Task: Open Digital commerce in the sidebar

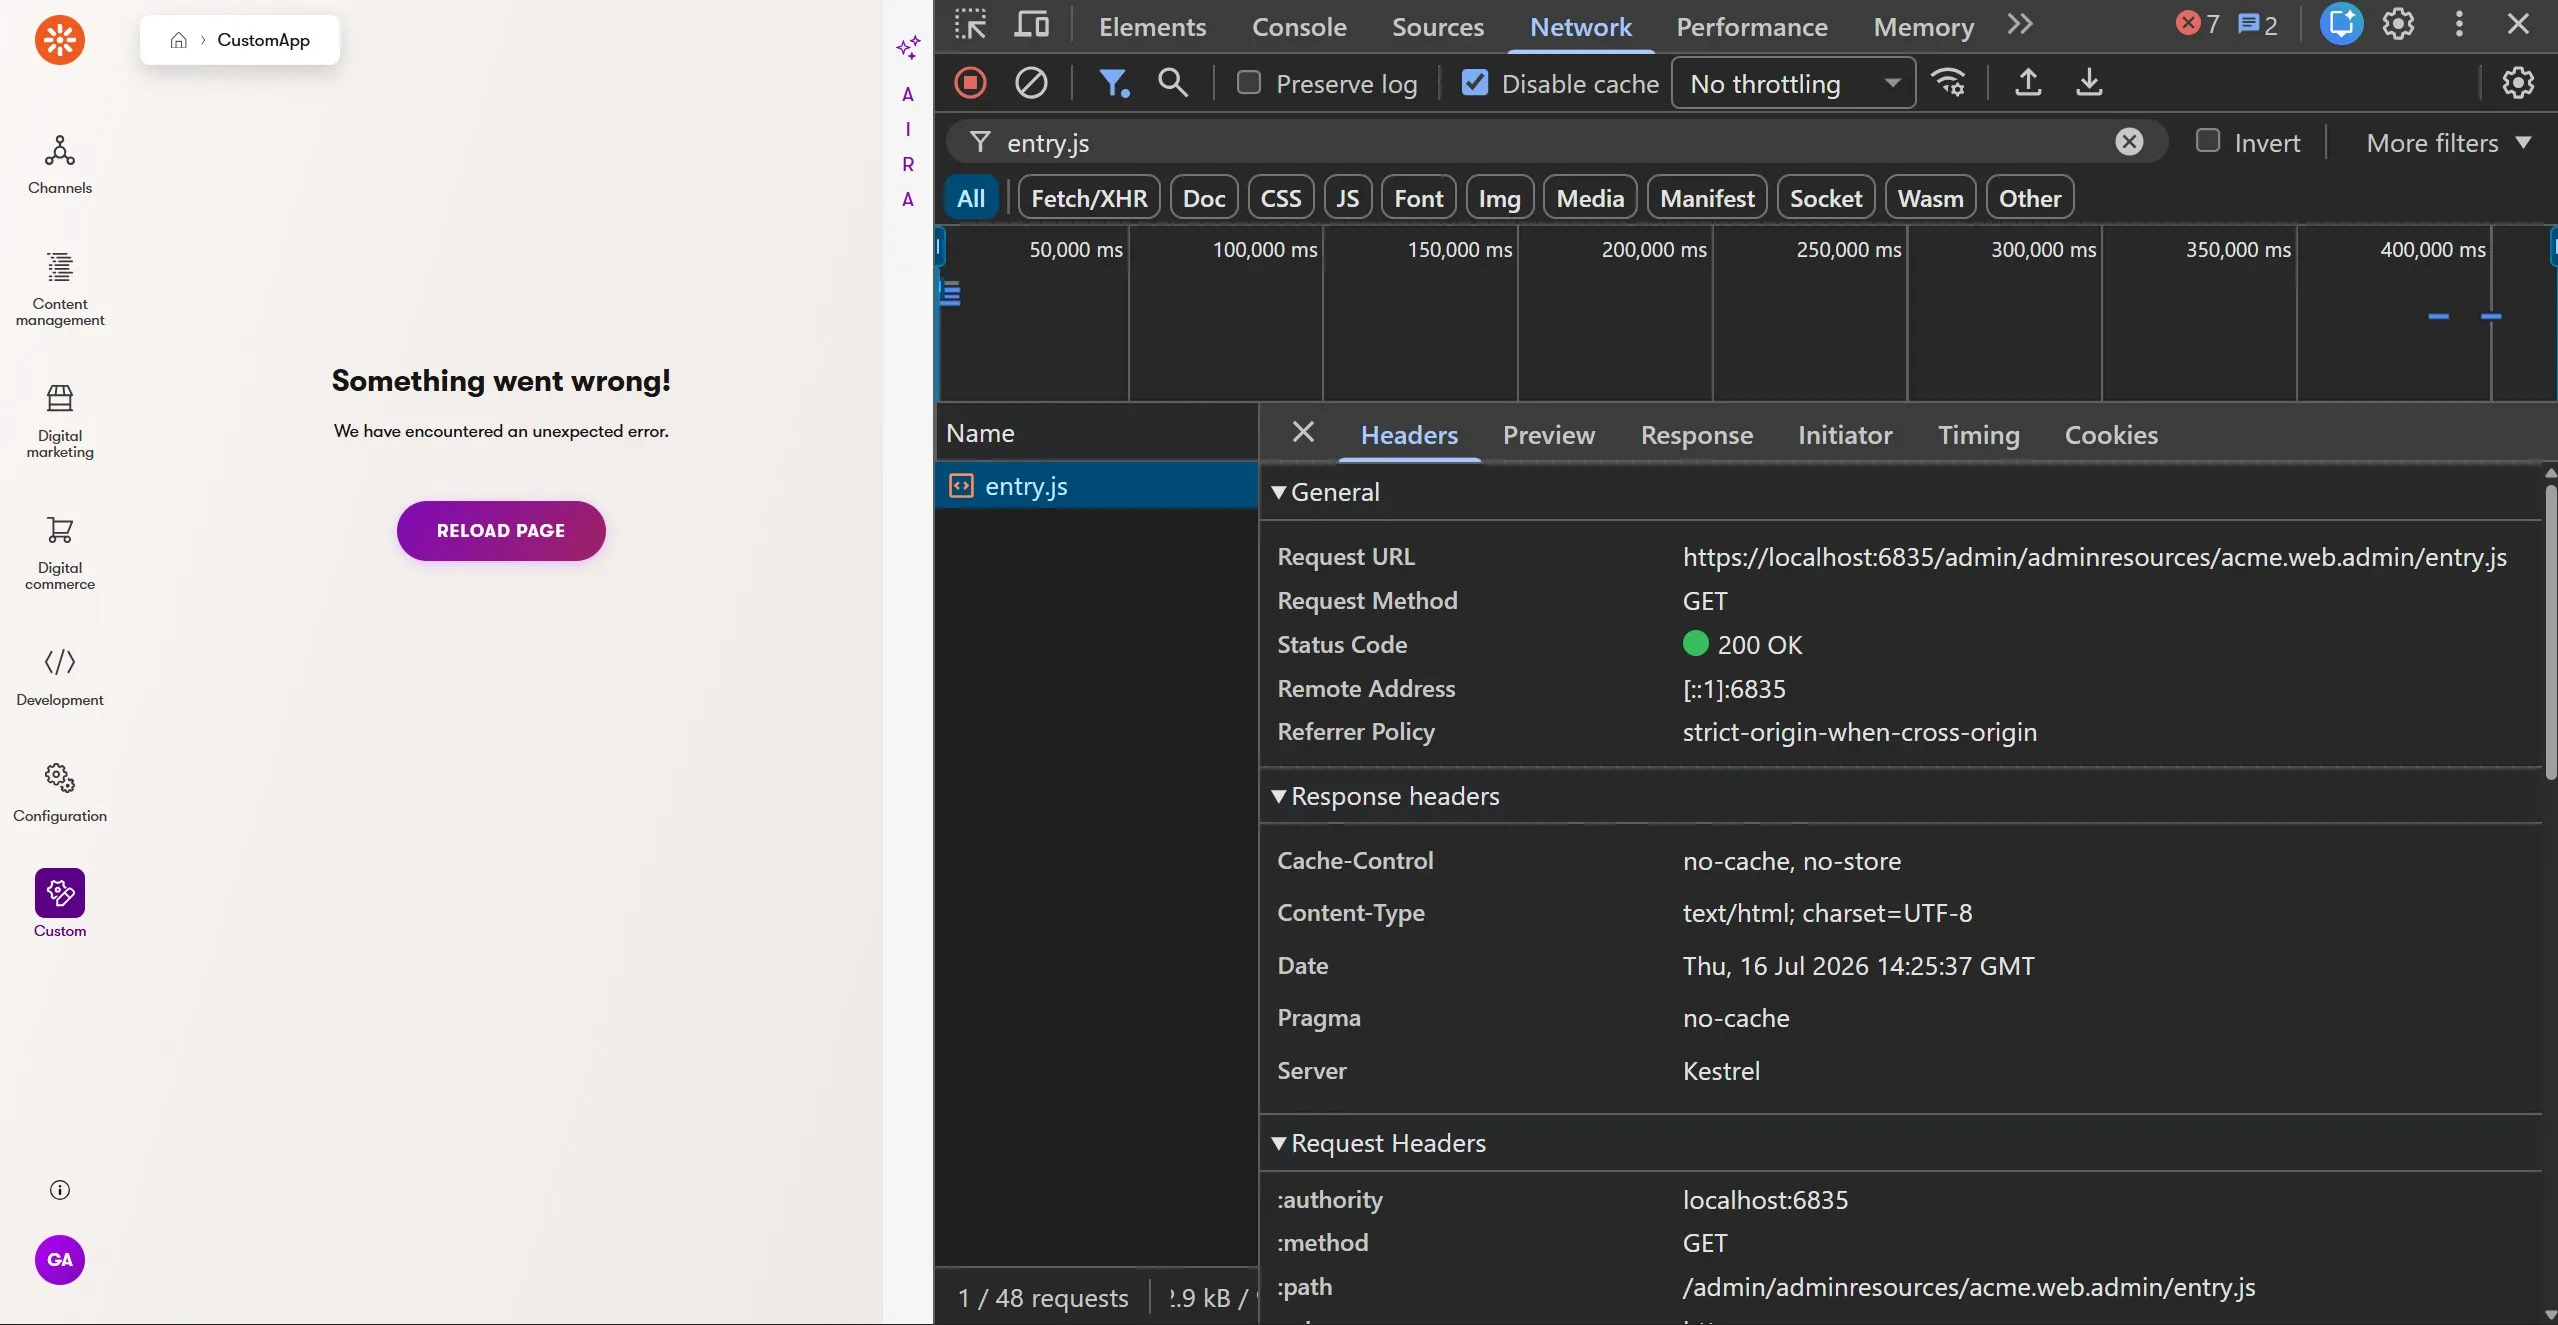Action: [60, 552]
